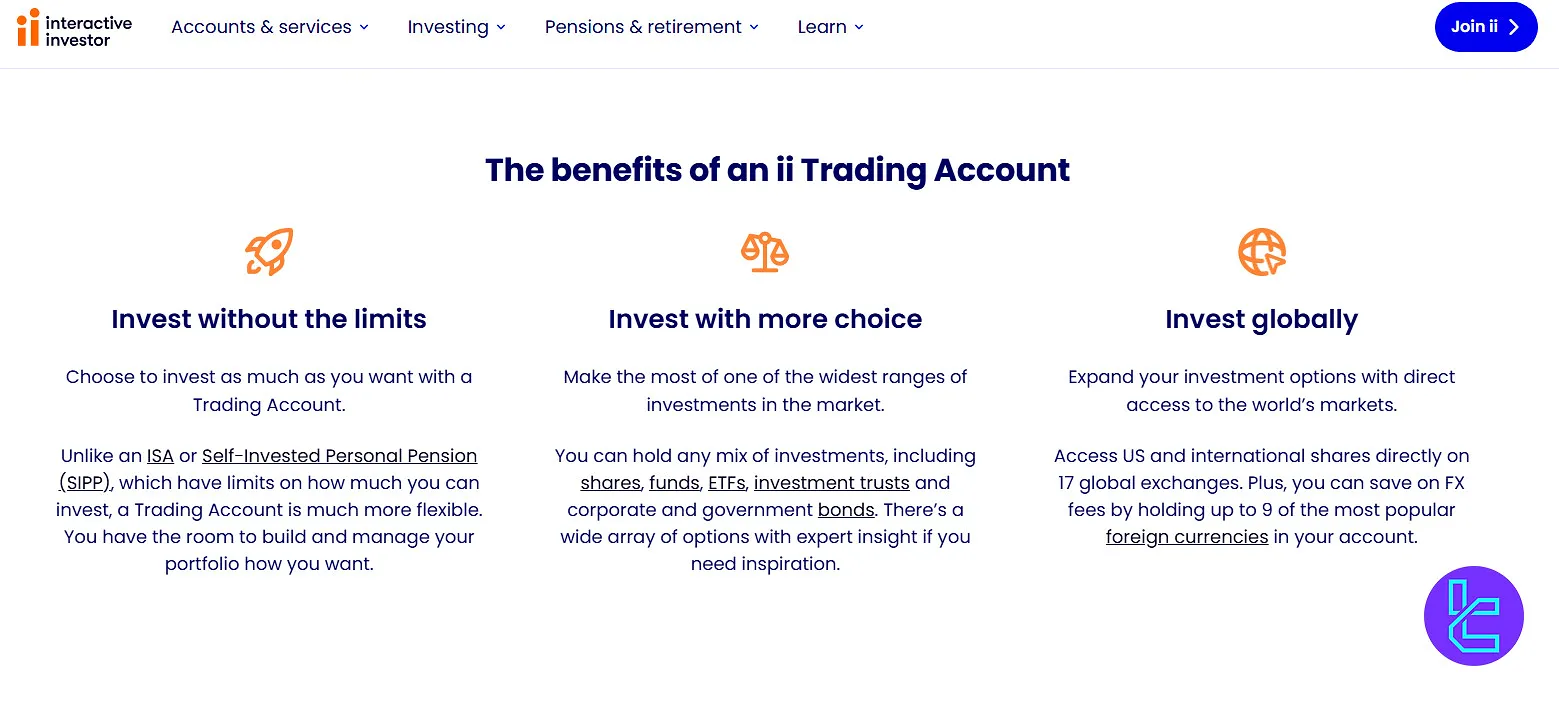Open the ISA link
This screenshot has width=1559, height=701.
[160, 455]
